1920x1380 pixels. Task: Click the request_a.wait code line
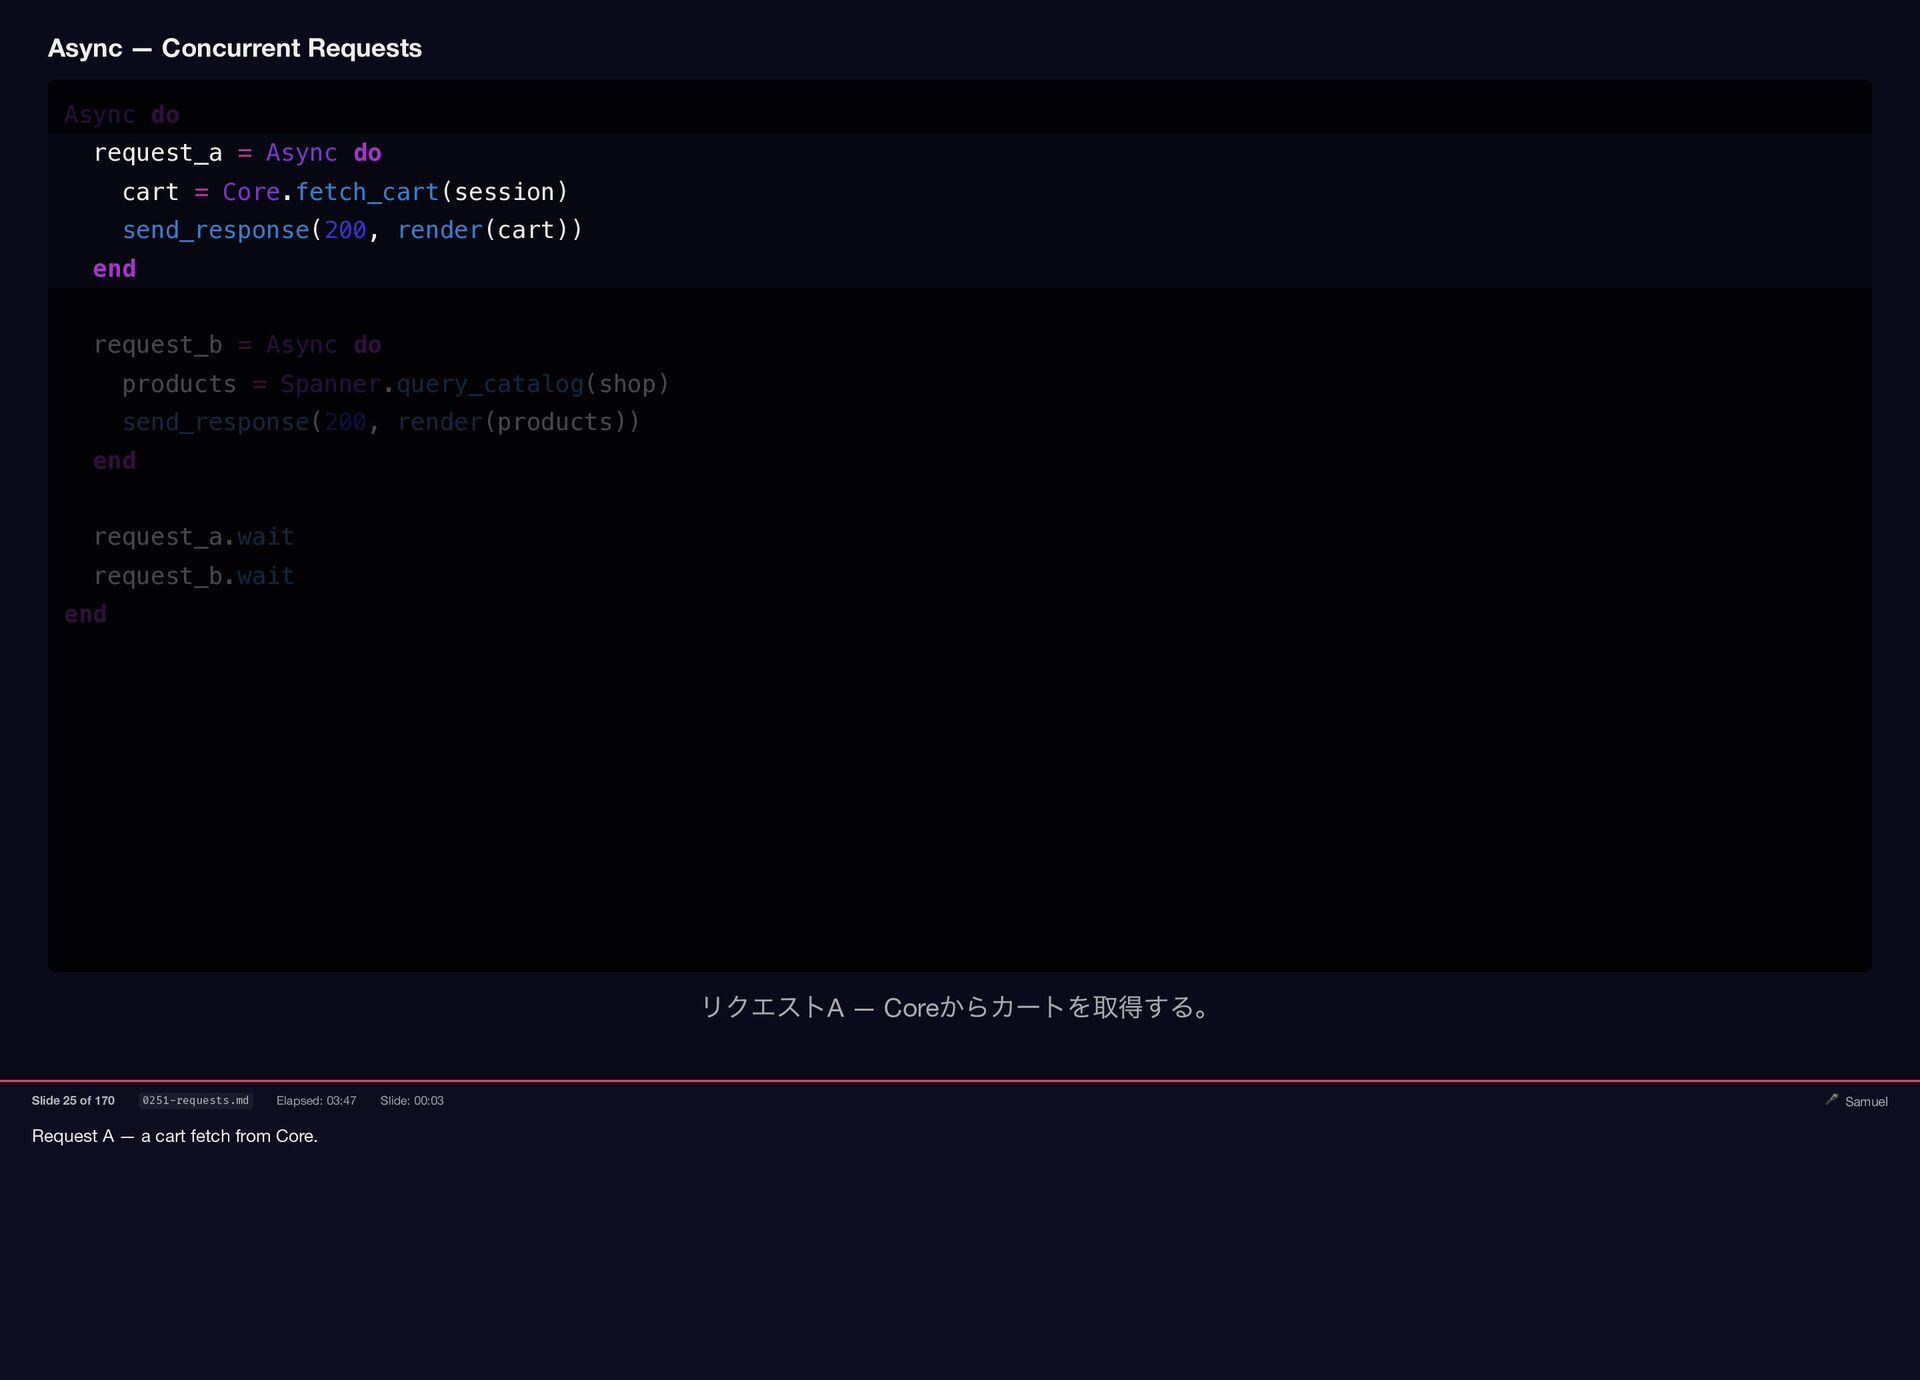pyautogui.click(x=193, y=537)
